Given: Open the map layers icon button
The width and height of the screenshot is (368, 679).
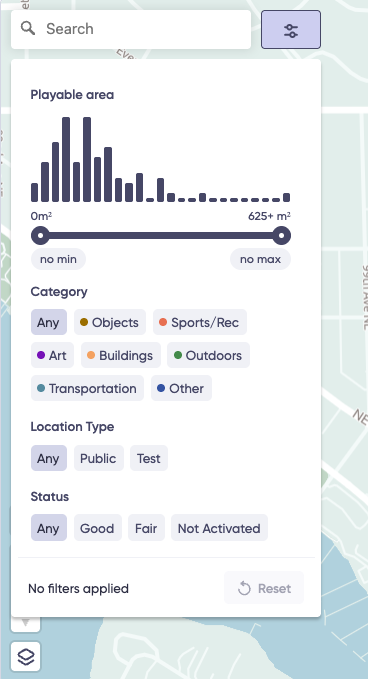Looking at the screenshot, I should tap(26, 656).
